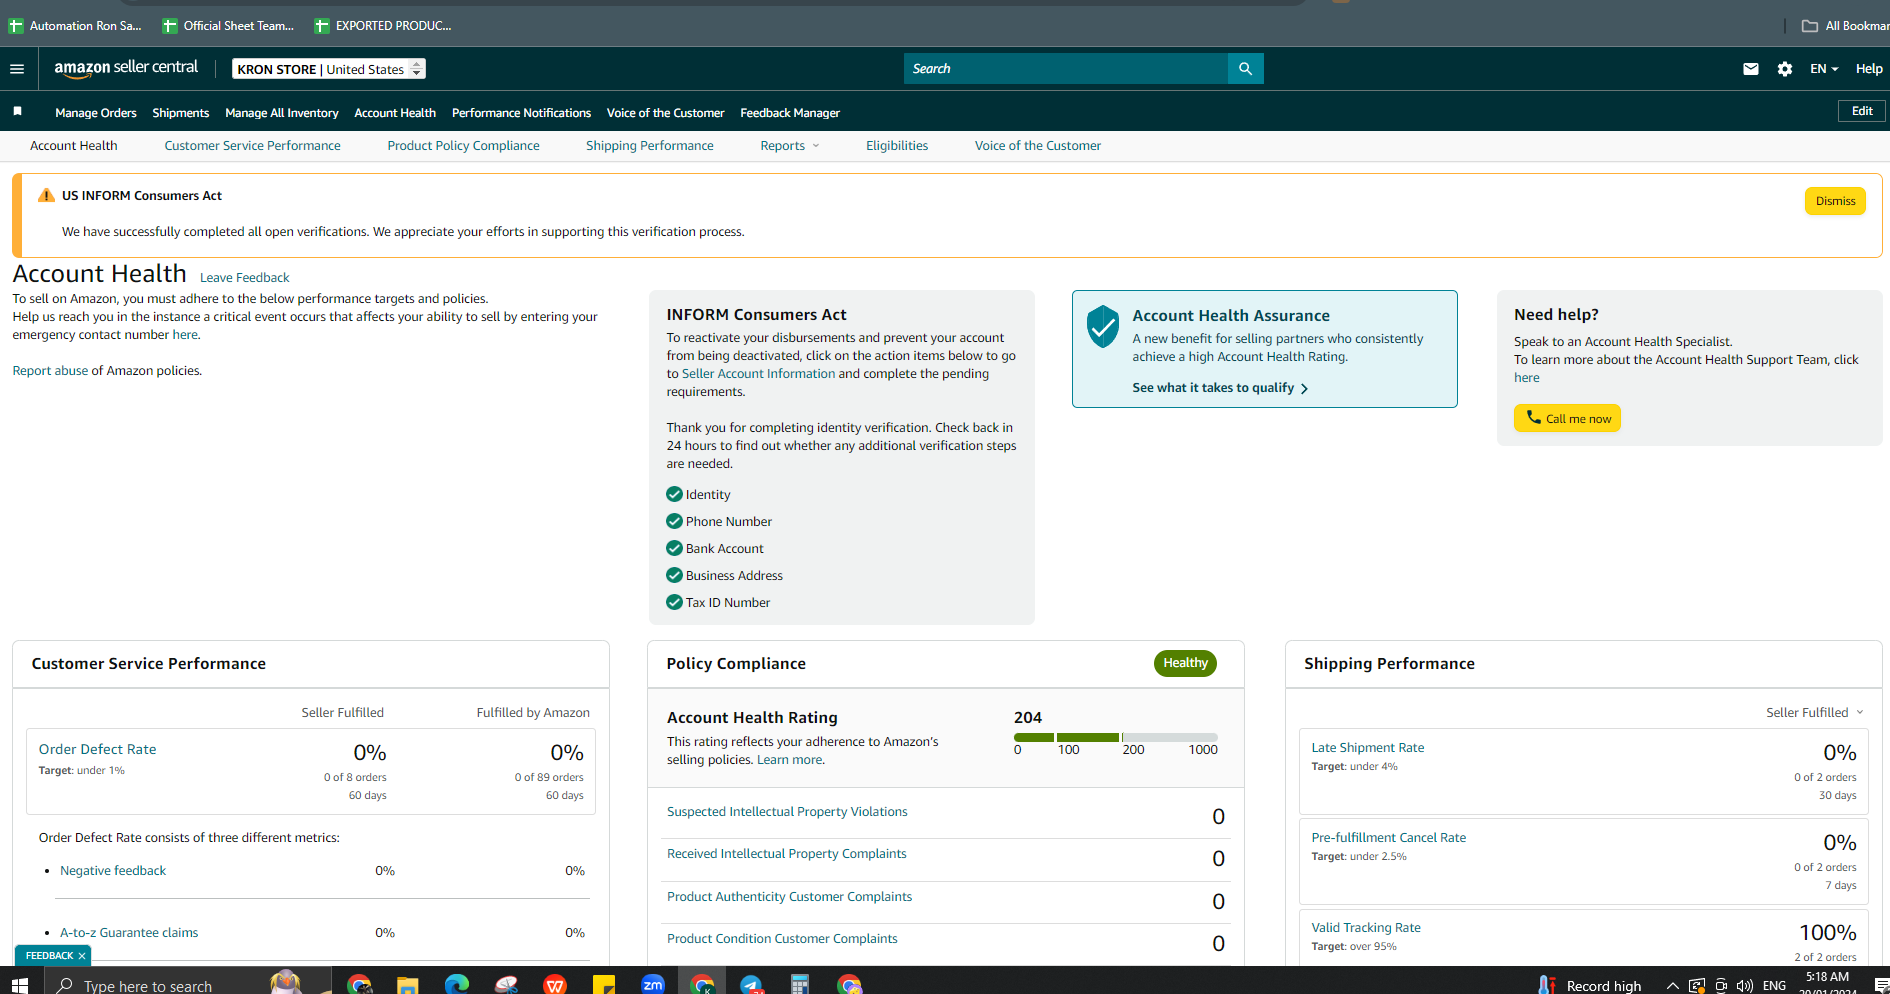This screenshot has height=994, width=1890.
Task: Open the Report abuse link
Action: (x=50, y=371)
